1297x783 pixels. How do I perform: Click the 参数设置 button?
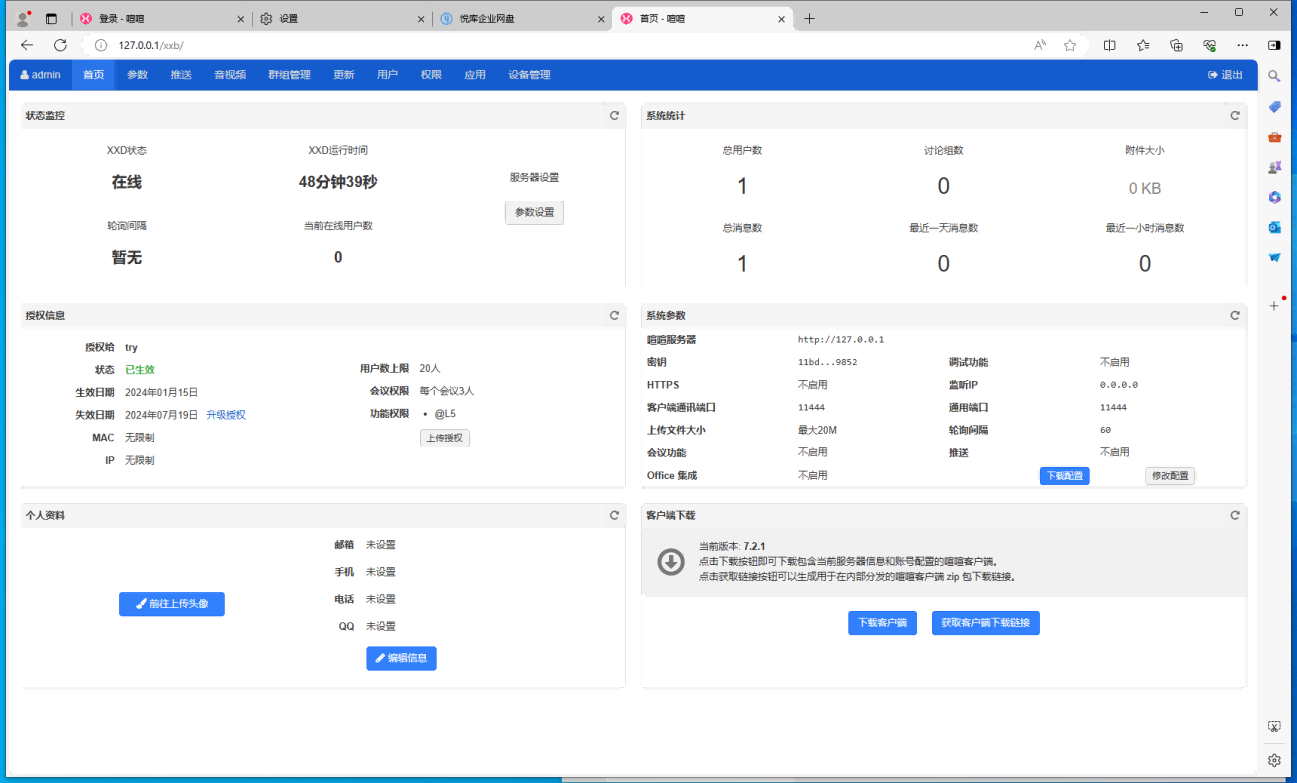[x=534, y=213]
